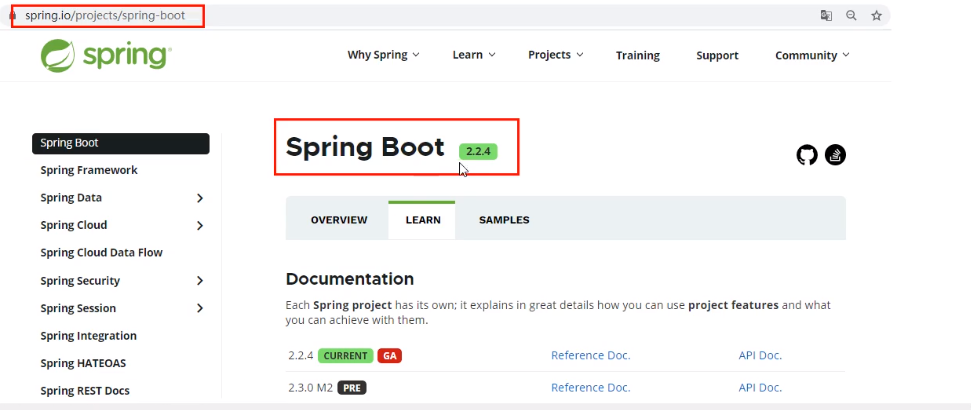Select Spring Framework in the sidebar
This screenshot has height=410, width=971.
pyautogui.click(x=89, y=170)
